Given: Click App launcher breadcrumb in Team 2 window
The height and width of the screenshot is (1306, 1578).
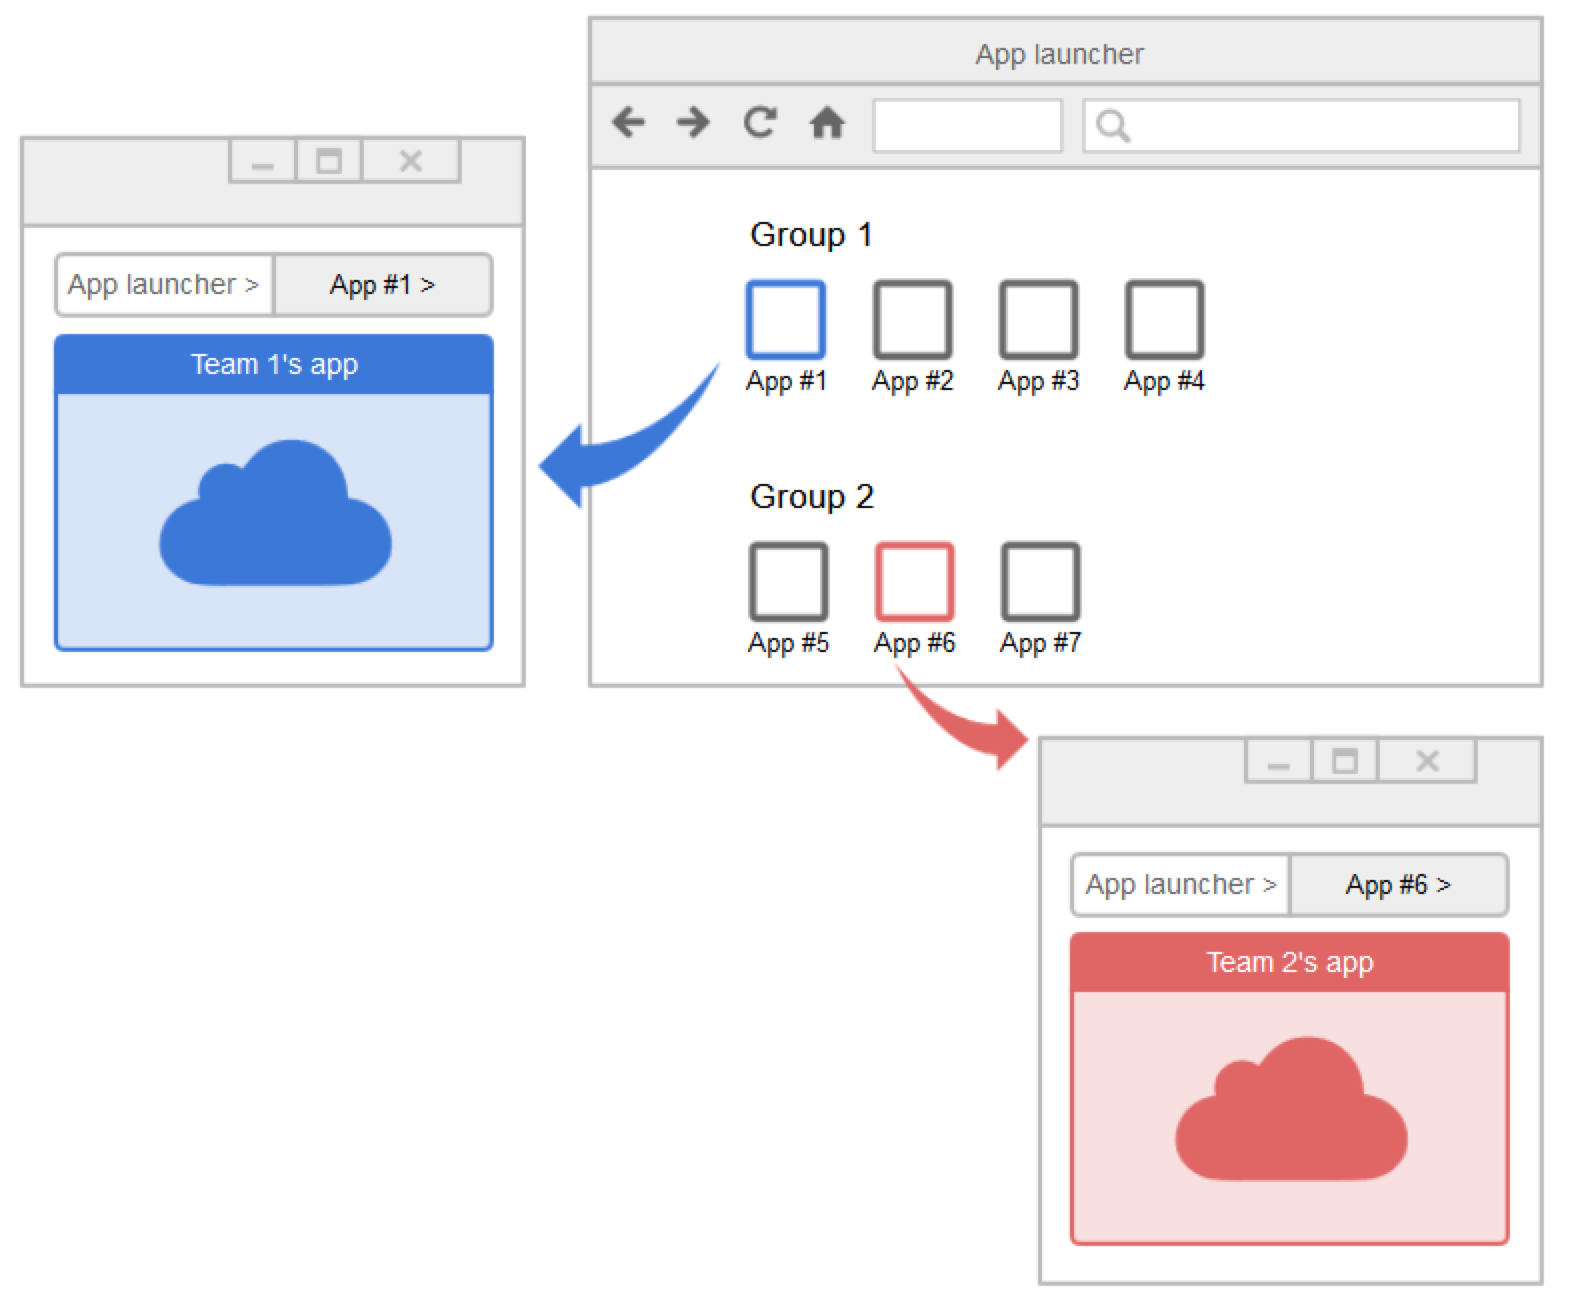Looking at the screenshot, I should 1181,885.
